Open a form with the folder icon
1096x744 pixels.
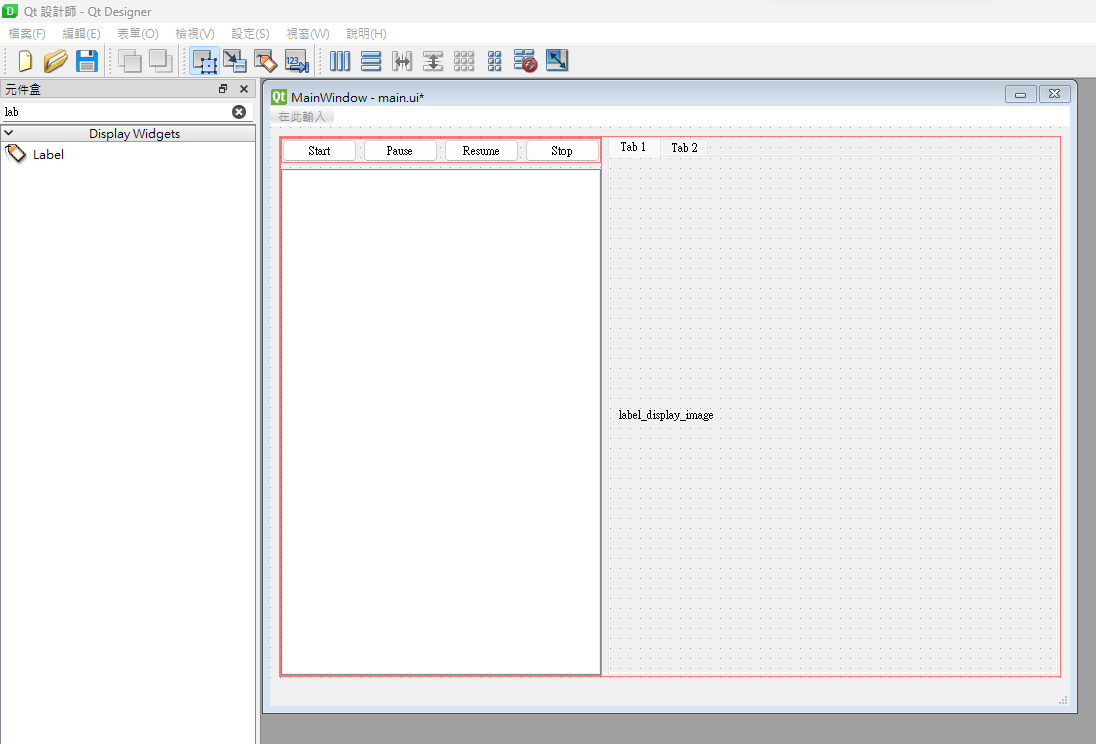pyautogui.click(x=55, y=61)
